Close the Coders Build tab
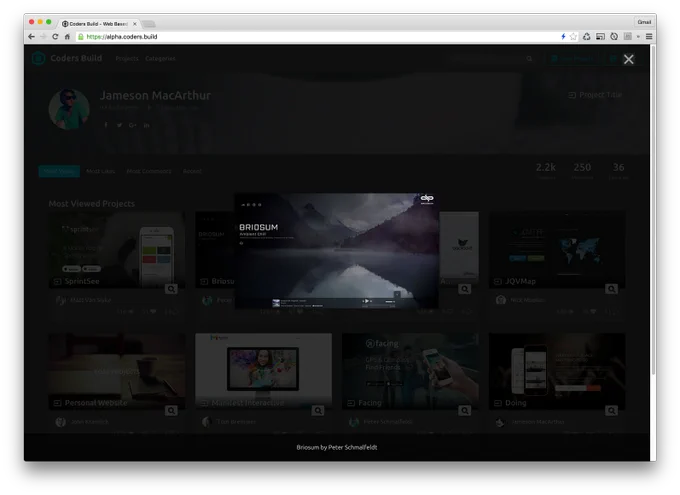 click(x=134, y=24)
